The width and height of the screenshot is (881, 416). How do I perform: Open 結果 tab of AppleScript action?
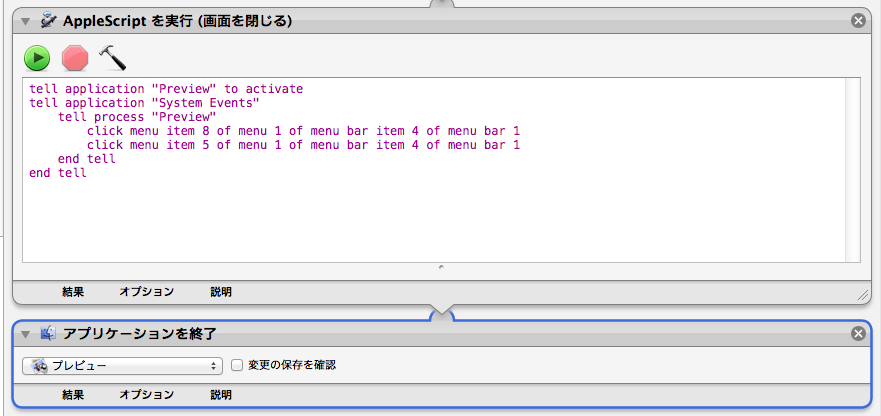pos(73,292)
